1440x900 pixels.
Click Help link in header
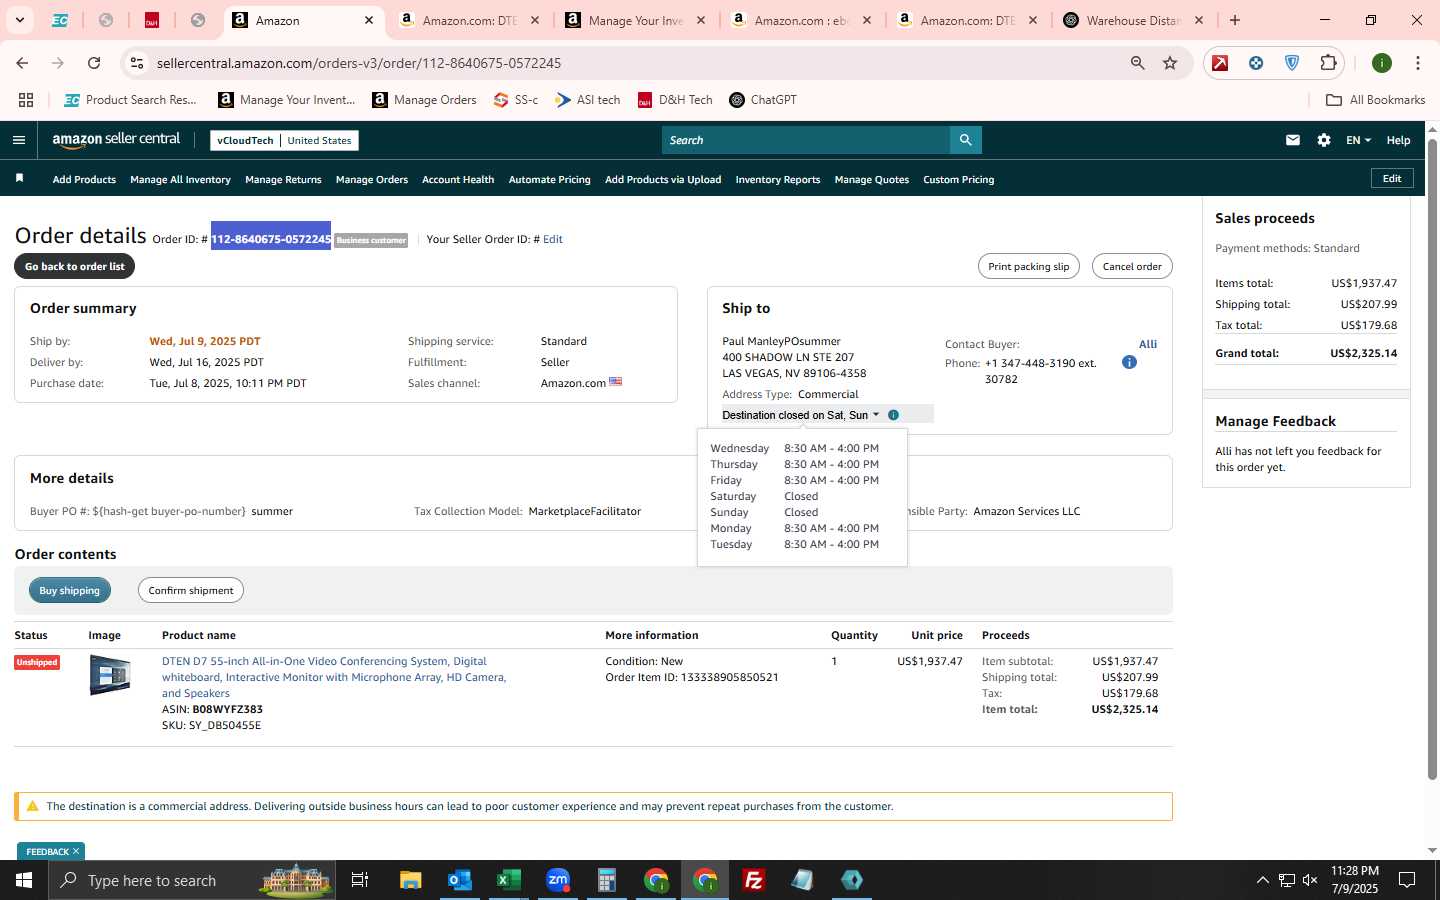coord(1398,140)
